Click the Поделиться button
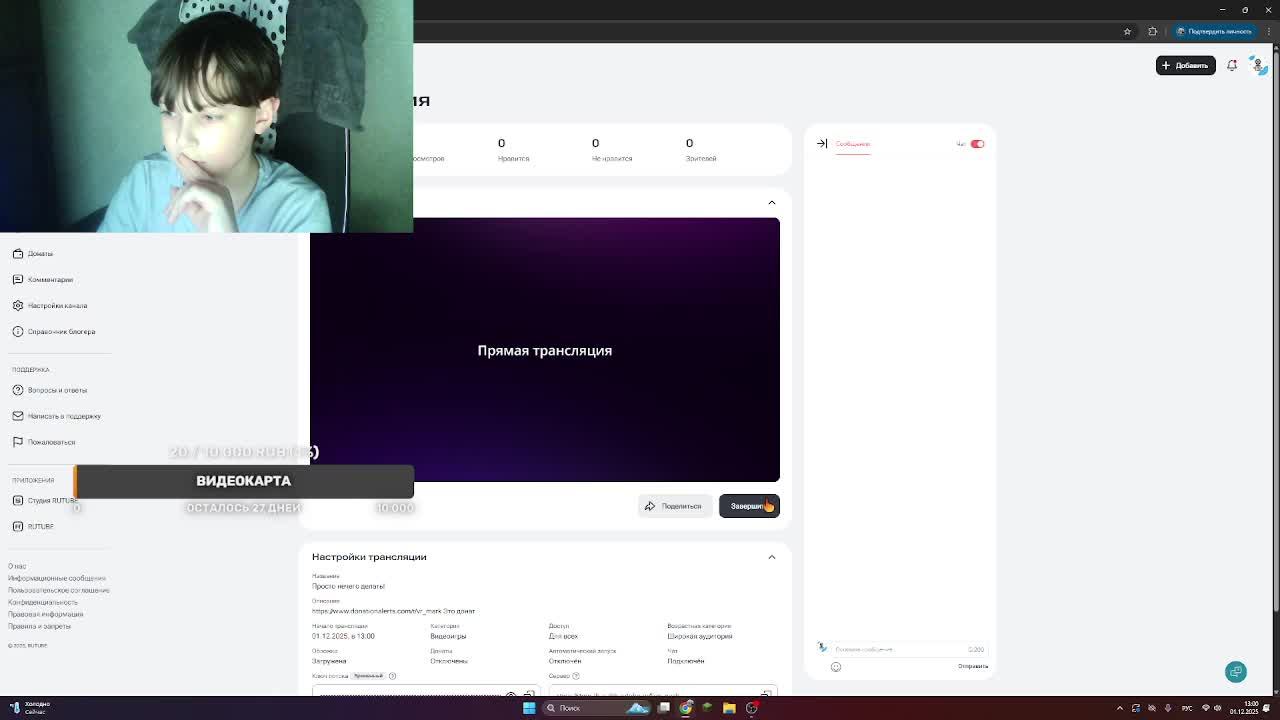 click(674, 506)
